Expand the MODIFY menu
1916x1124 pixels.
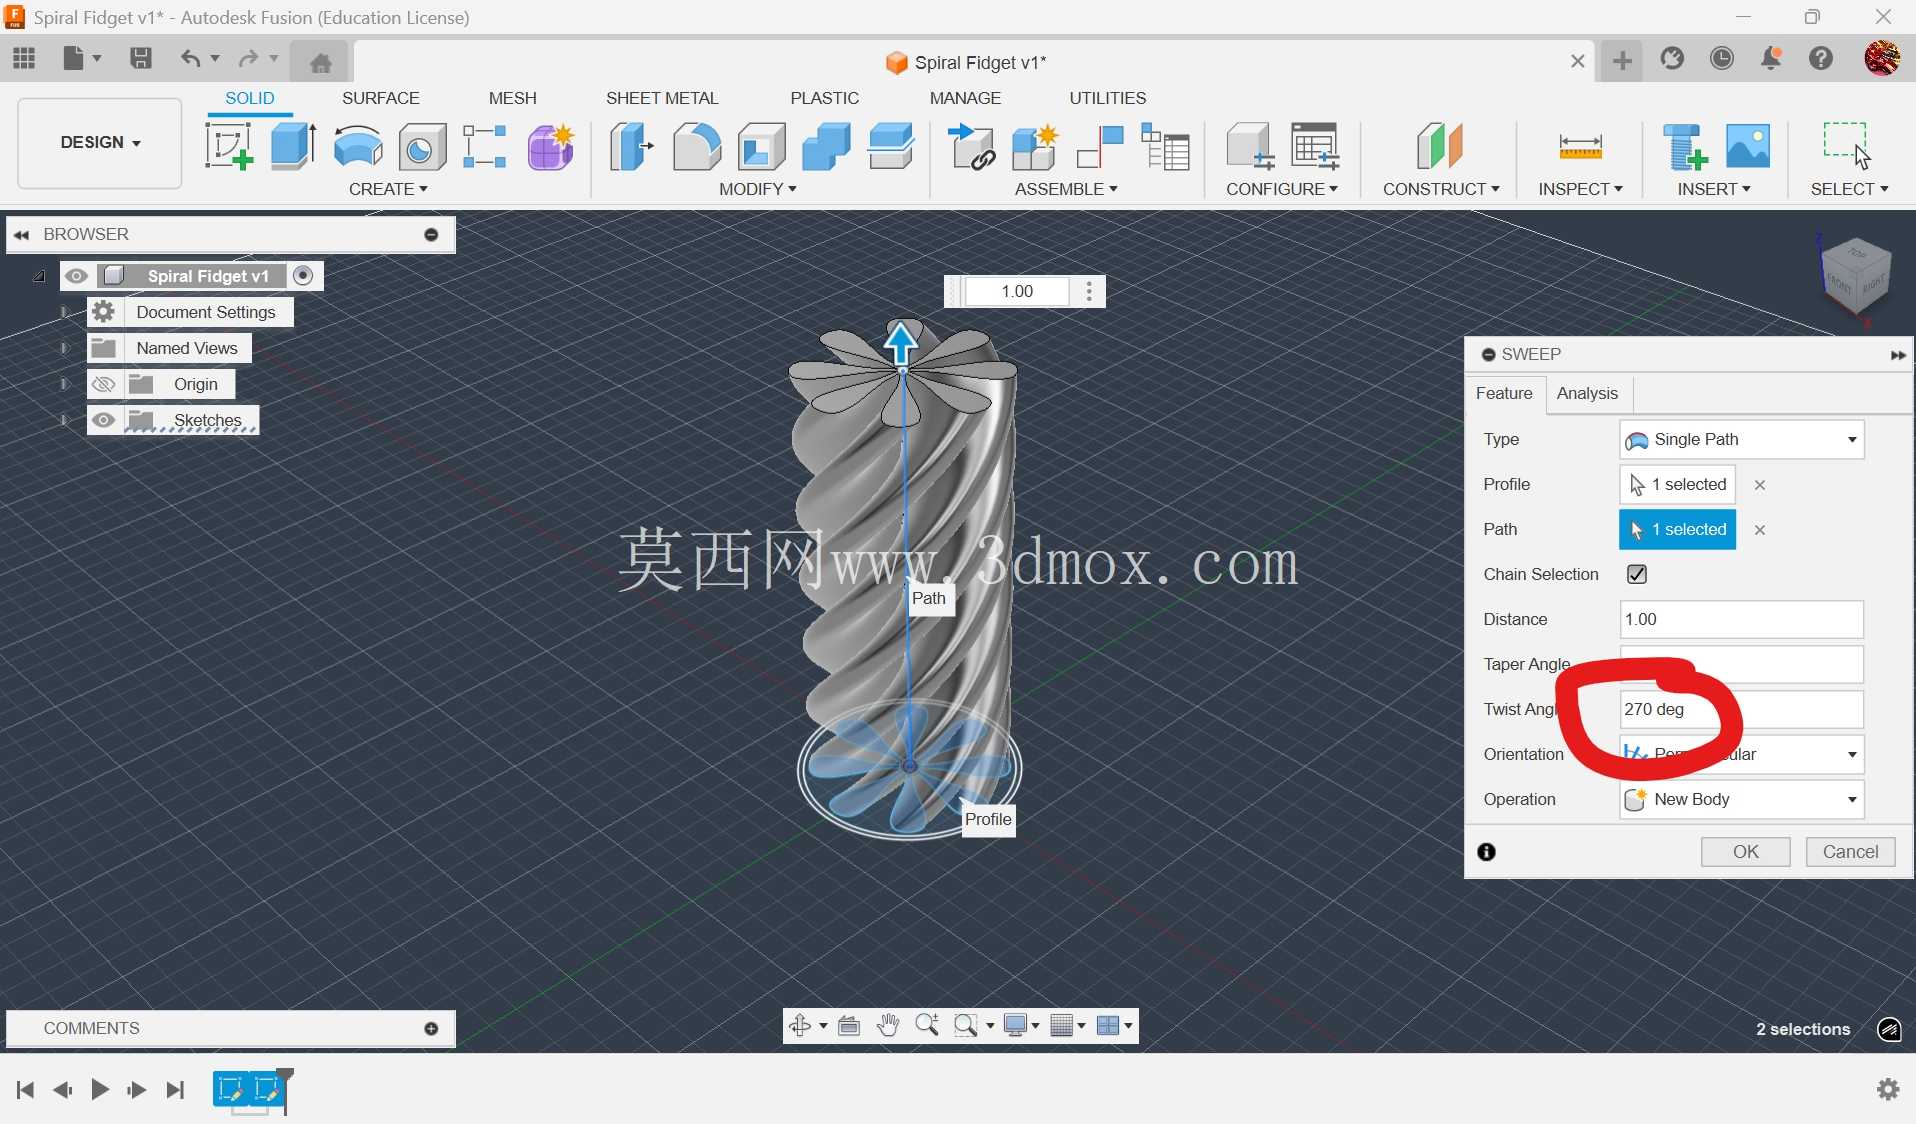click(x=757, y=189)
